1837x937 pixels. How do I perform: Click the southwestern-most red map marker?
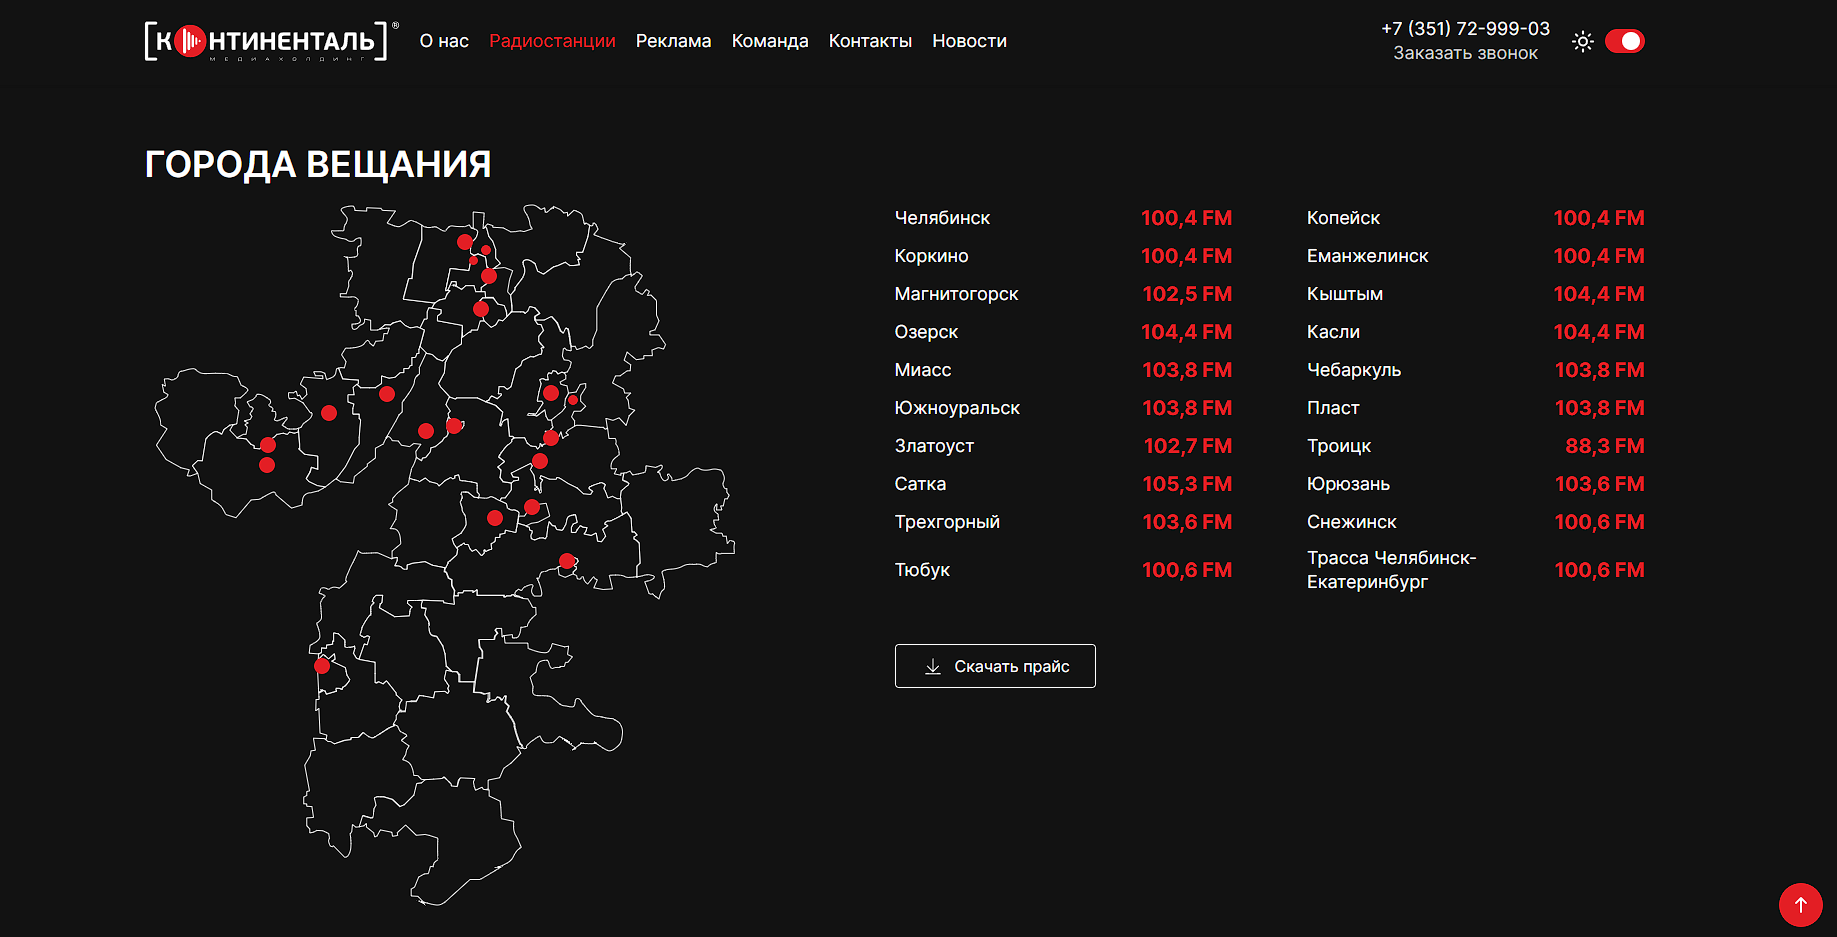pos(322,665)
